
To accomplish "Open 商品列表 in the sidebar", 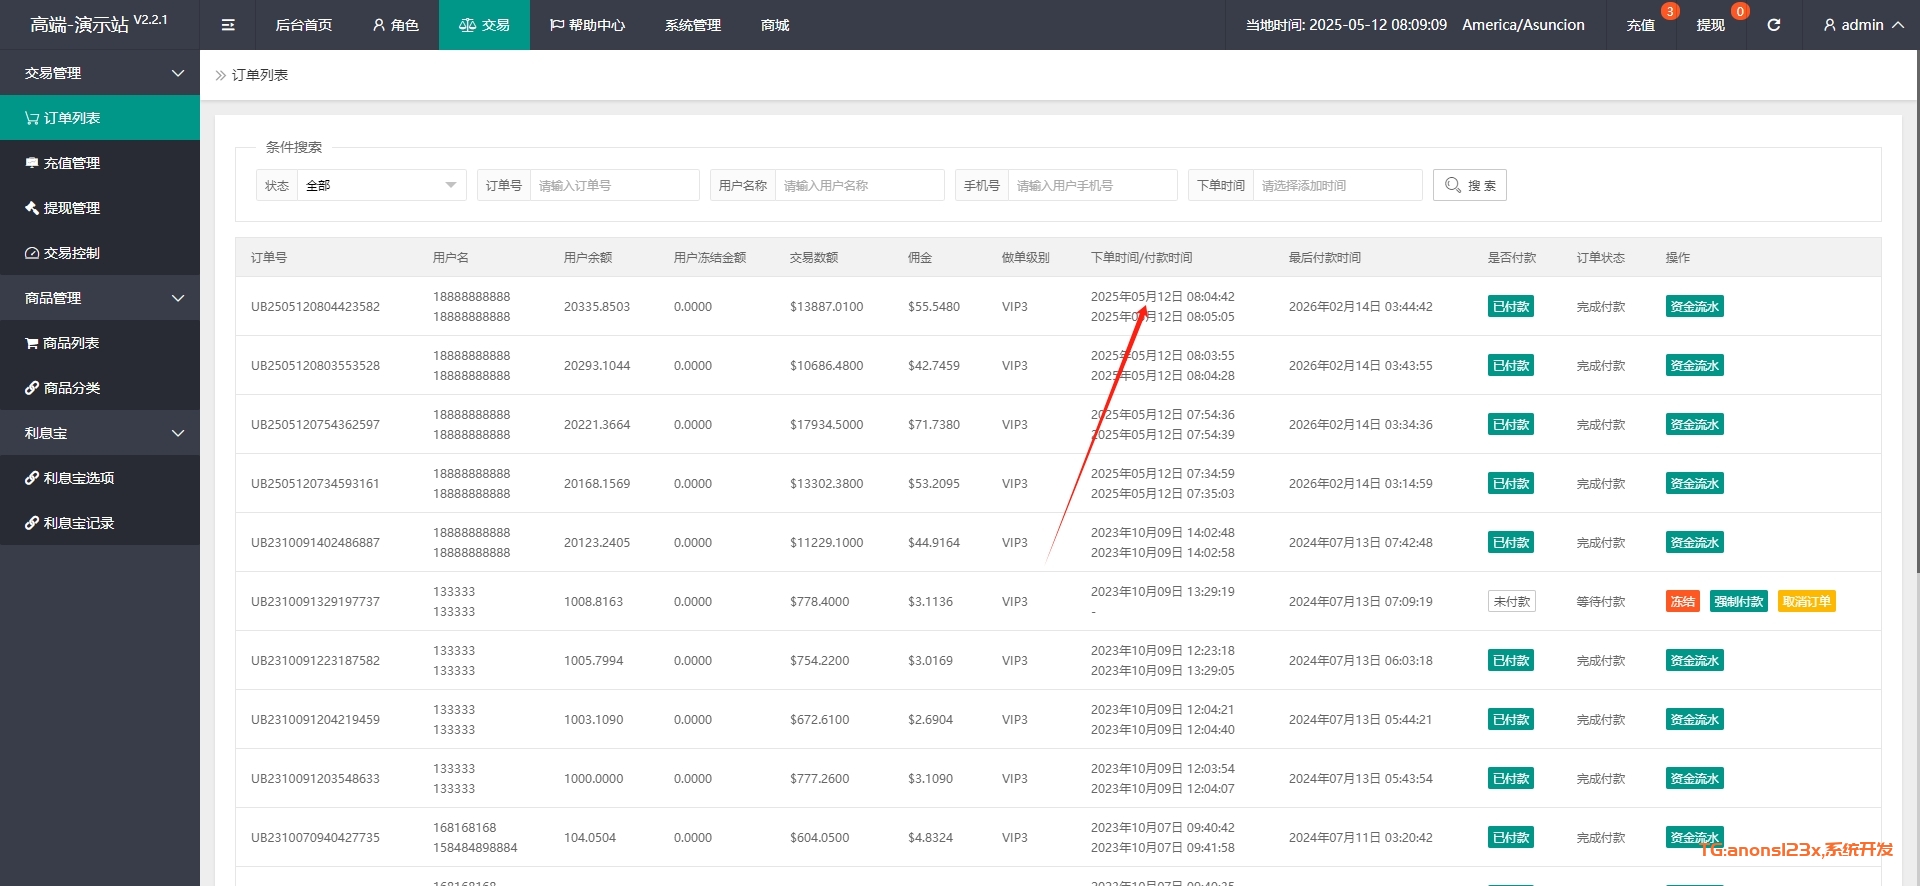I will click(x=100, y=343).
